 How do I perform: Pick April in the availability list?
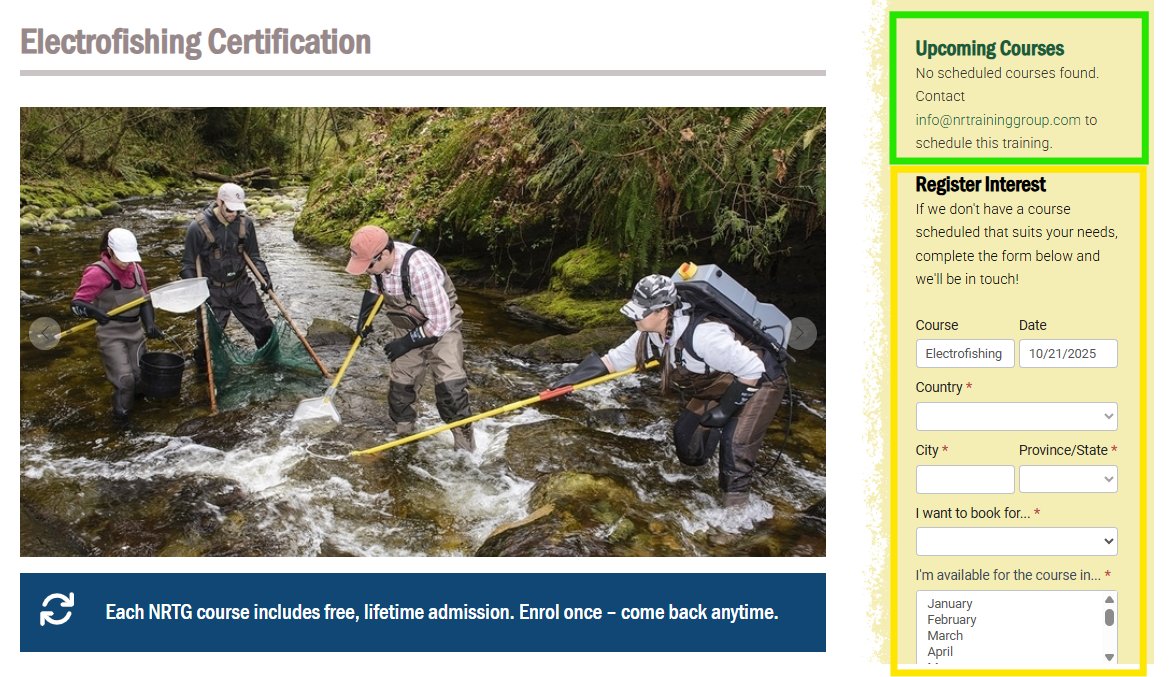[939, 652]
